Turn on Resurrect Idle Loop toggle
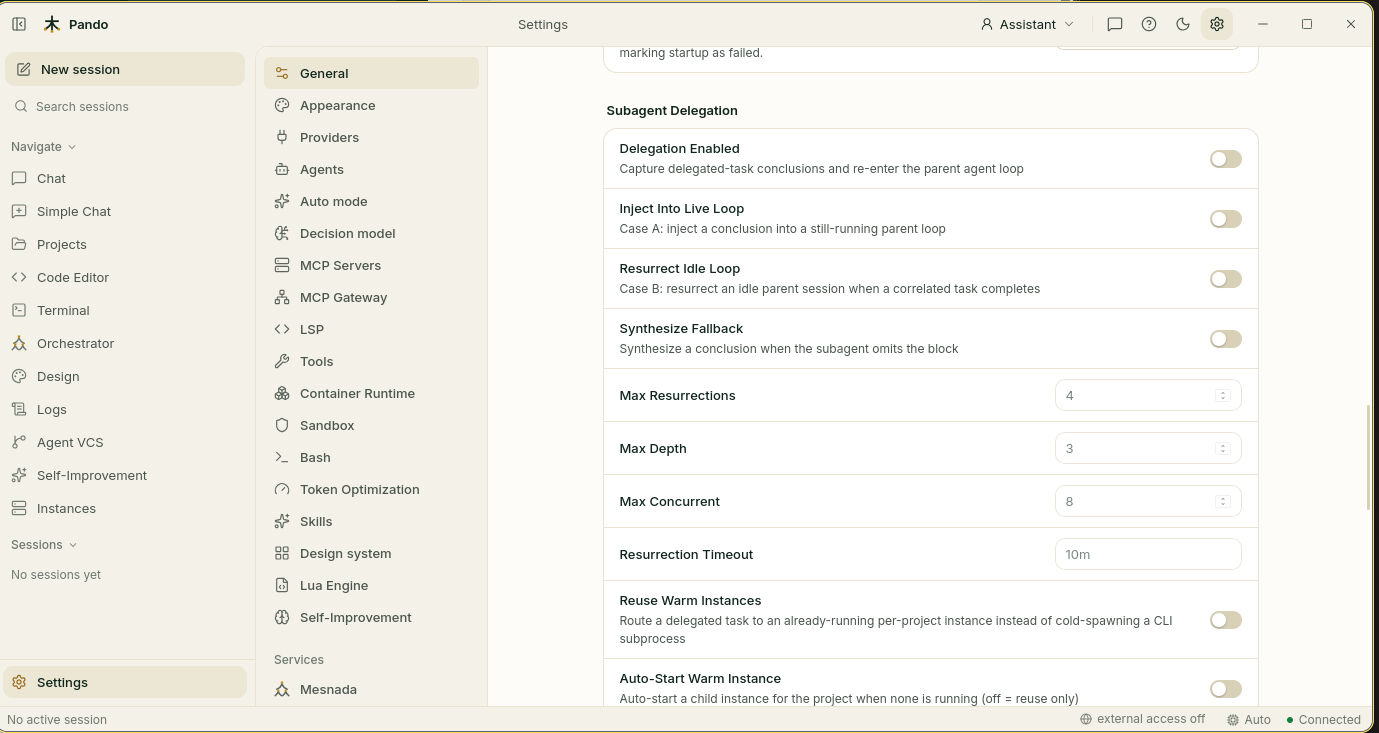This screenshot has height=733, width=1379. click(1225, 279)
